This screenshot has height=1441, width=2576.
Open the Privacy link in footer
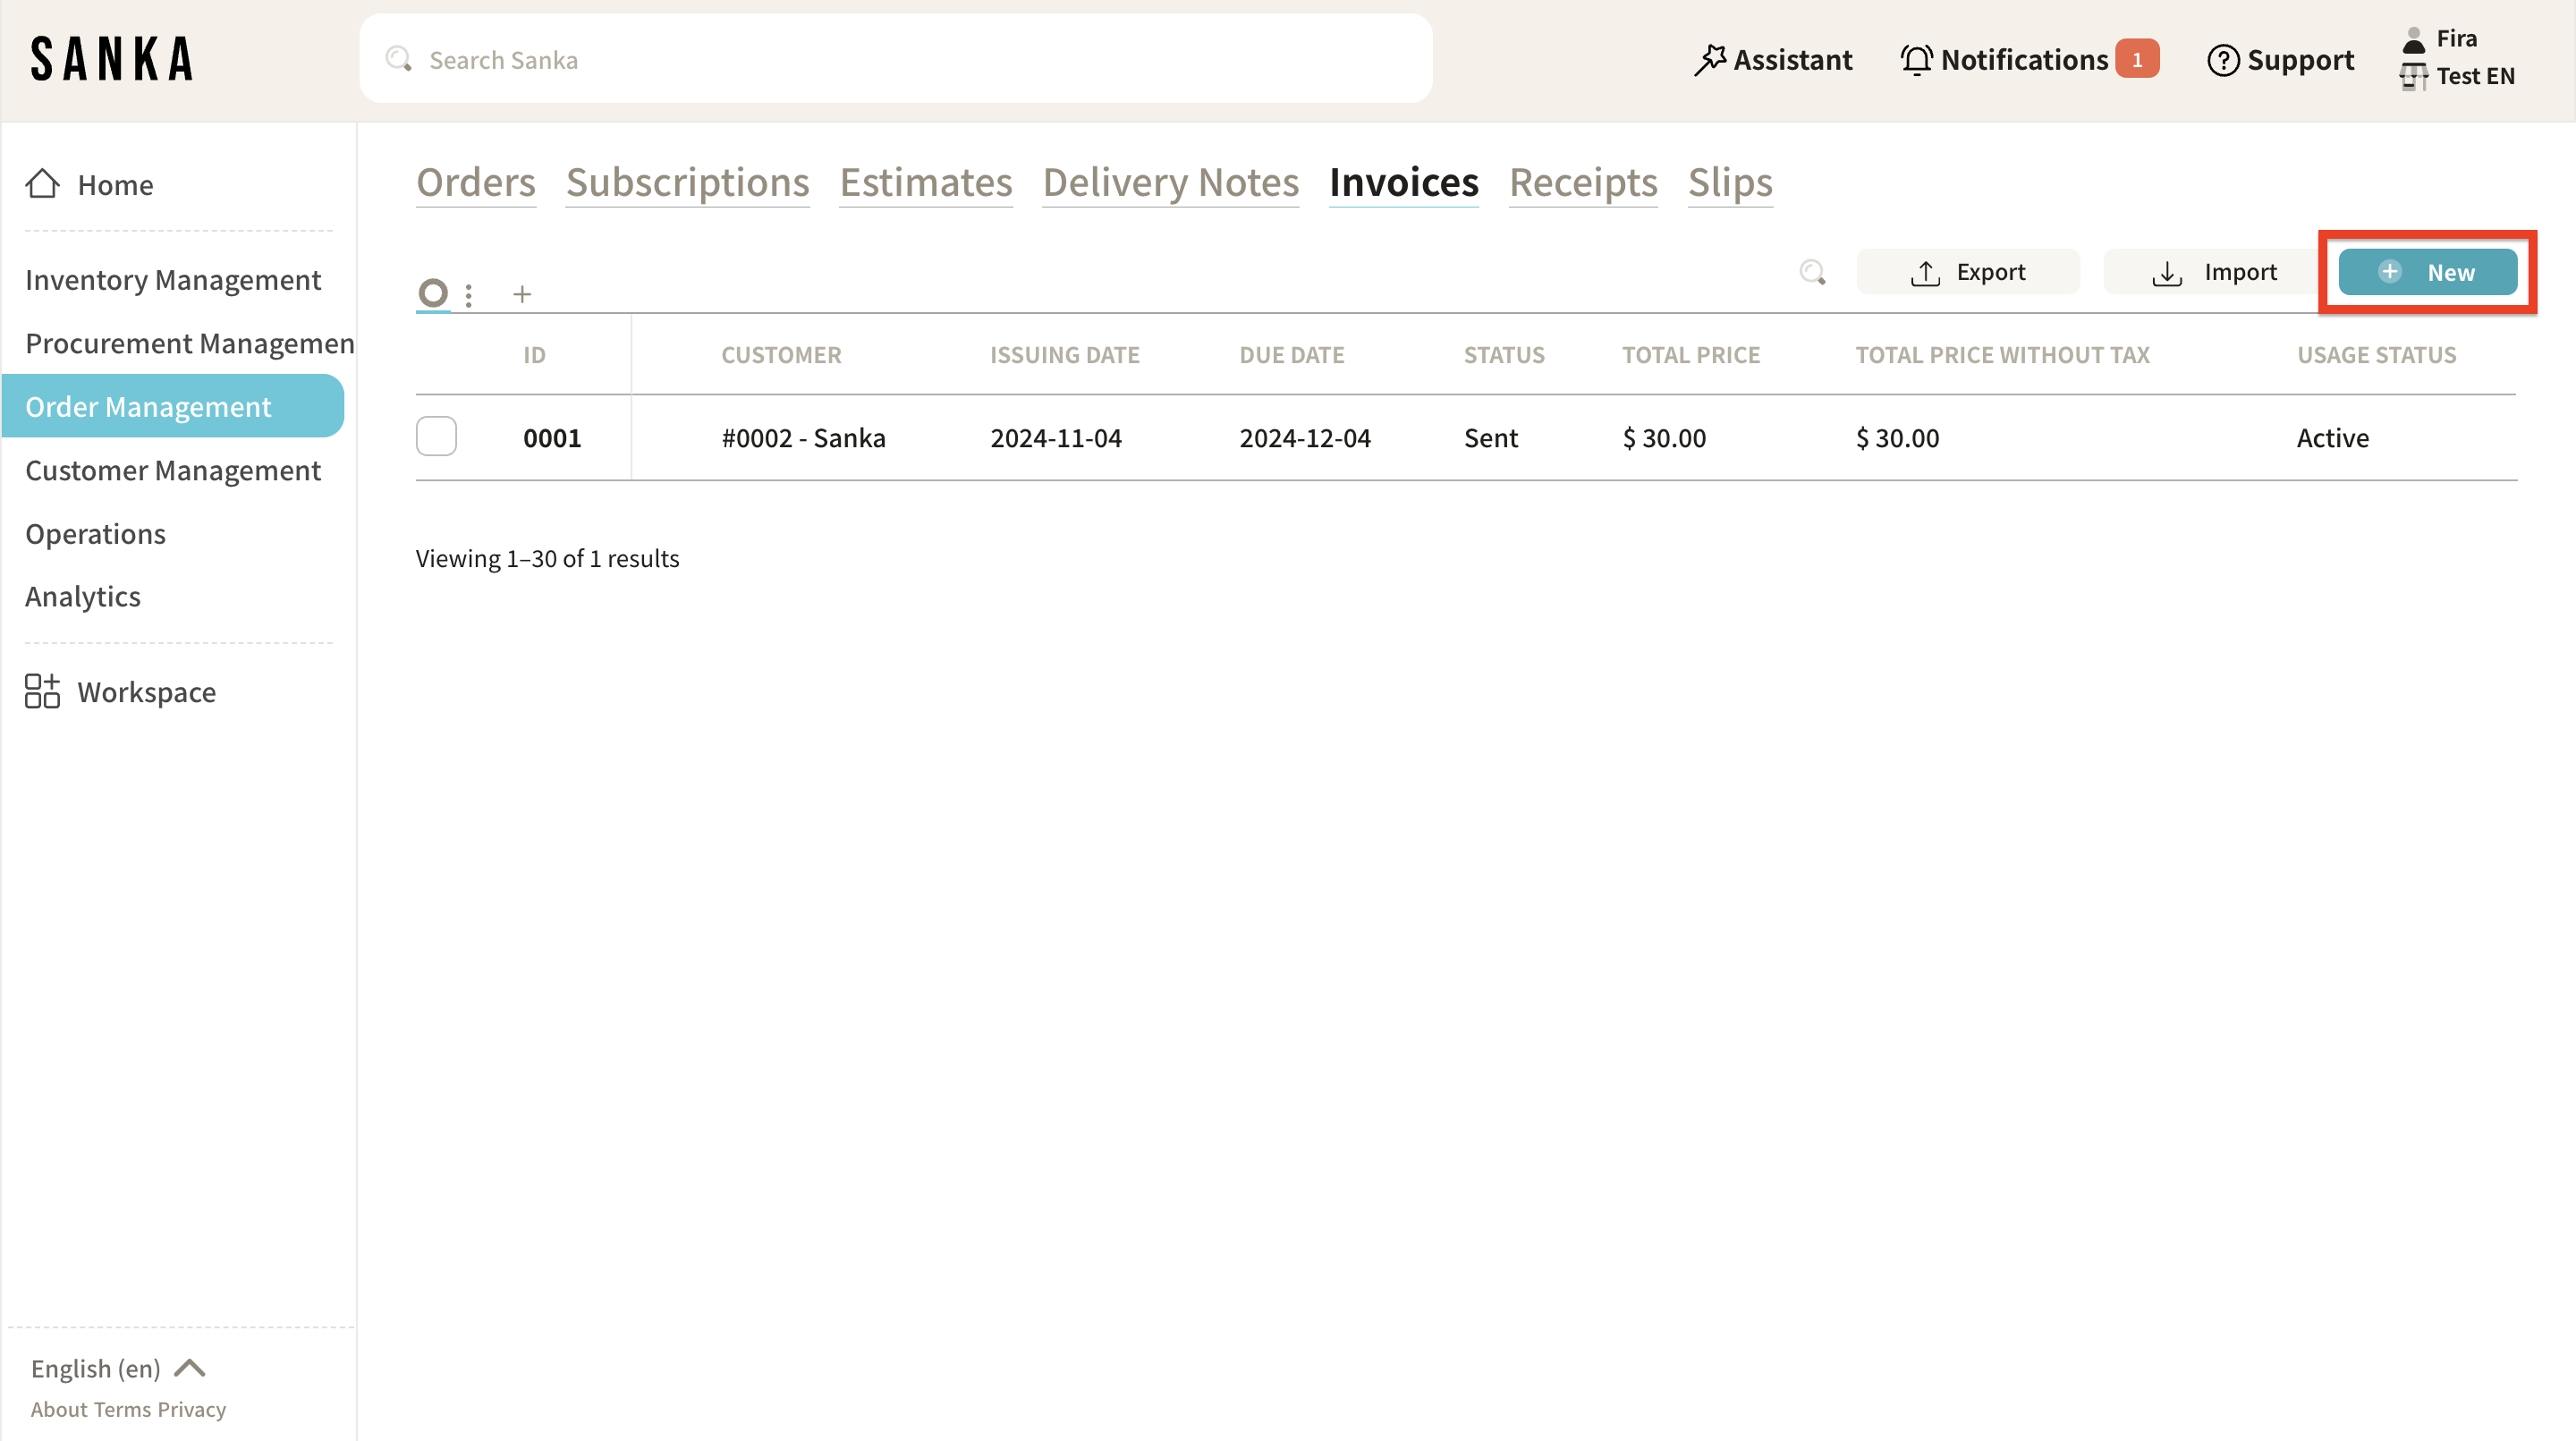[x=191, y=1409]
